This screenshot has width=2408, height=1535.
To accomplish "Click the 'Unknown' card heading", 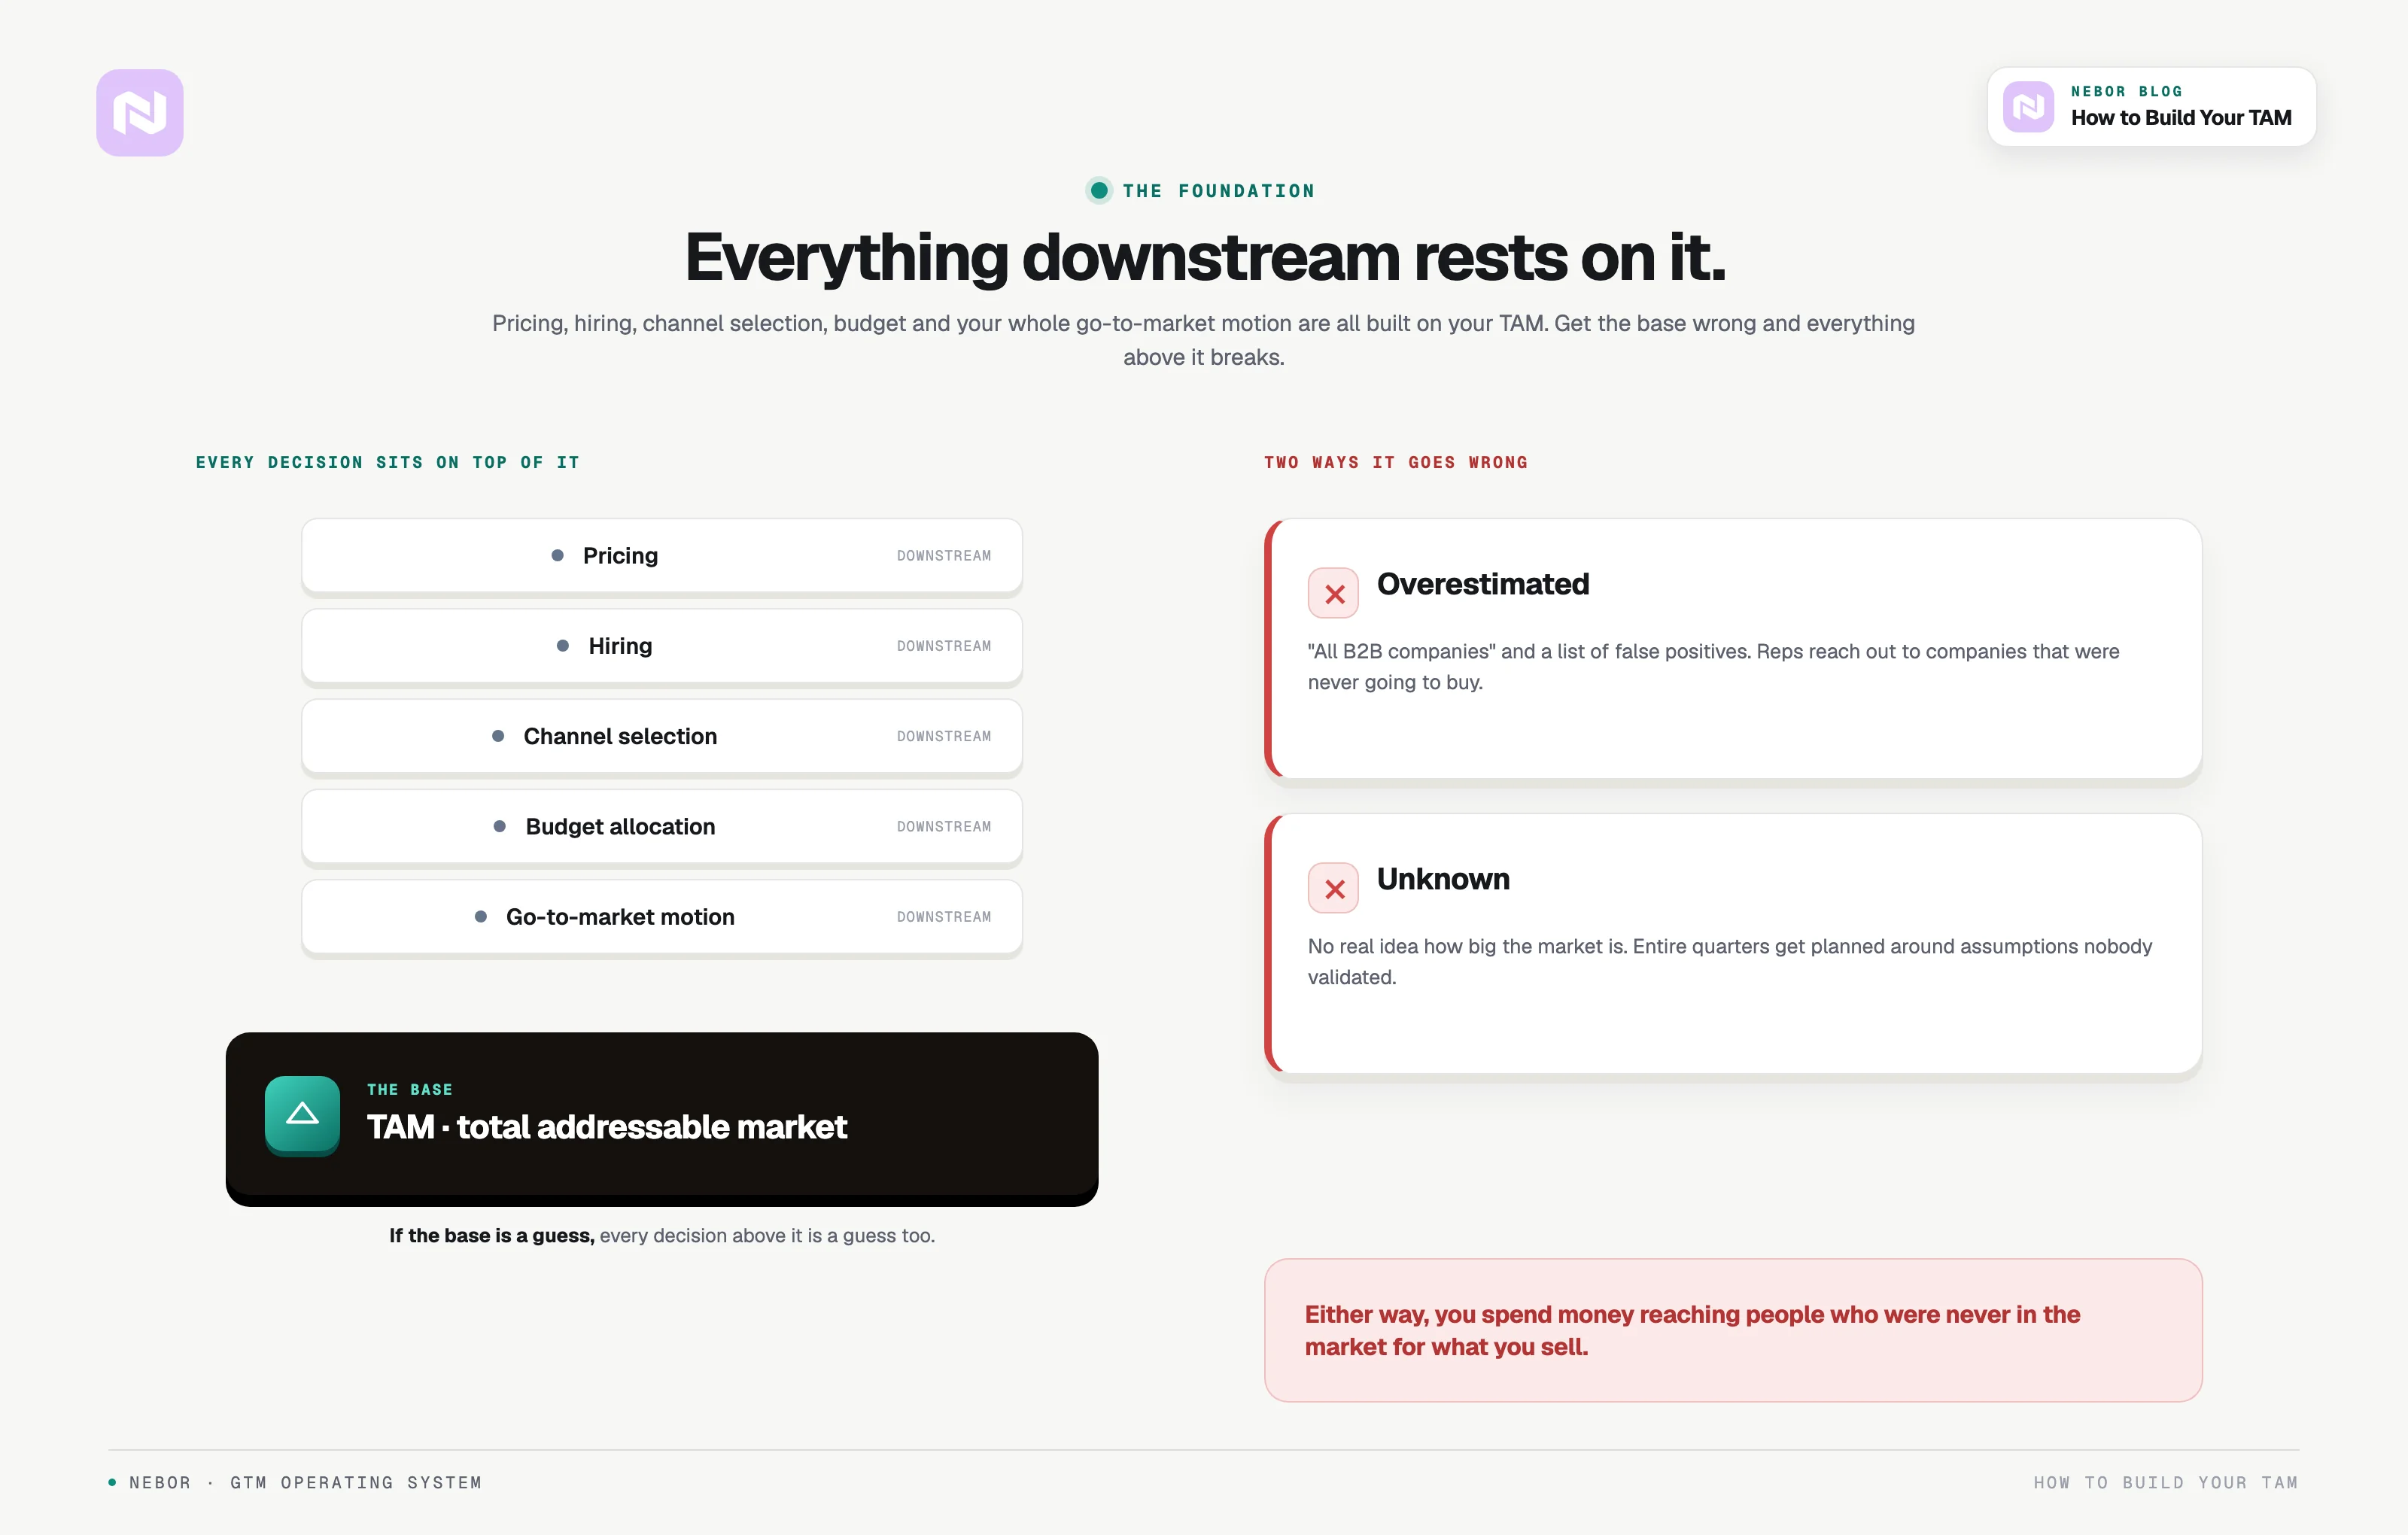I will (1443, 879).
